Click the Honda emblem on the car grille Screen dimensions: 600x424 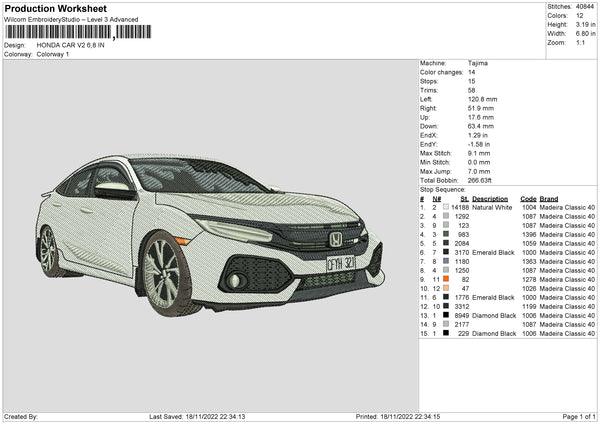(336, 239)
